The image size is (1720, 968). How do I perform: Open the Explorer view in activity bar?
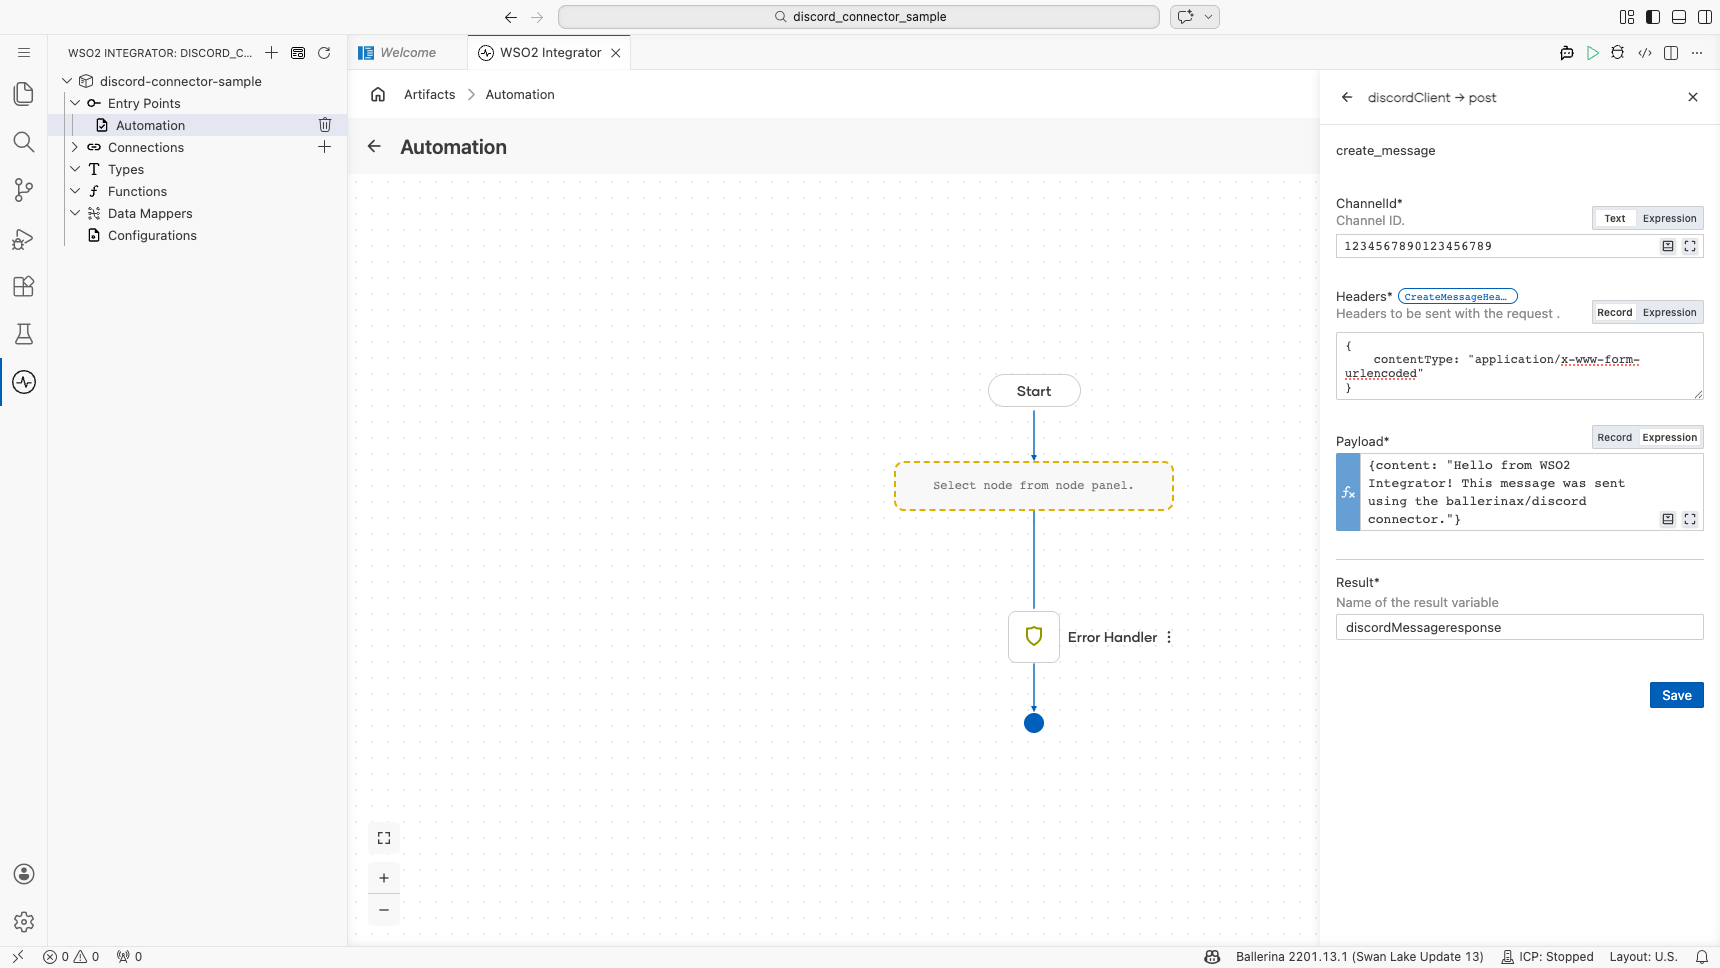point(24,94)
